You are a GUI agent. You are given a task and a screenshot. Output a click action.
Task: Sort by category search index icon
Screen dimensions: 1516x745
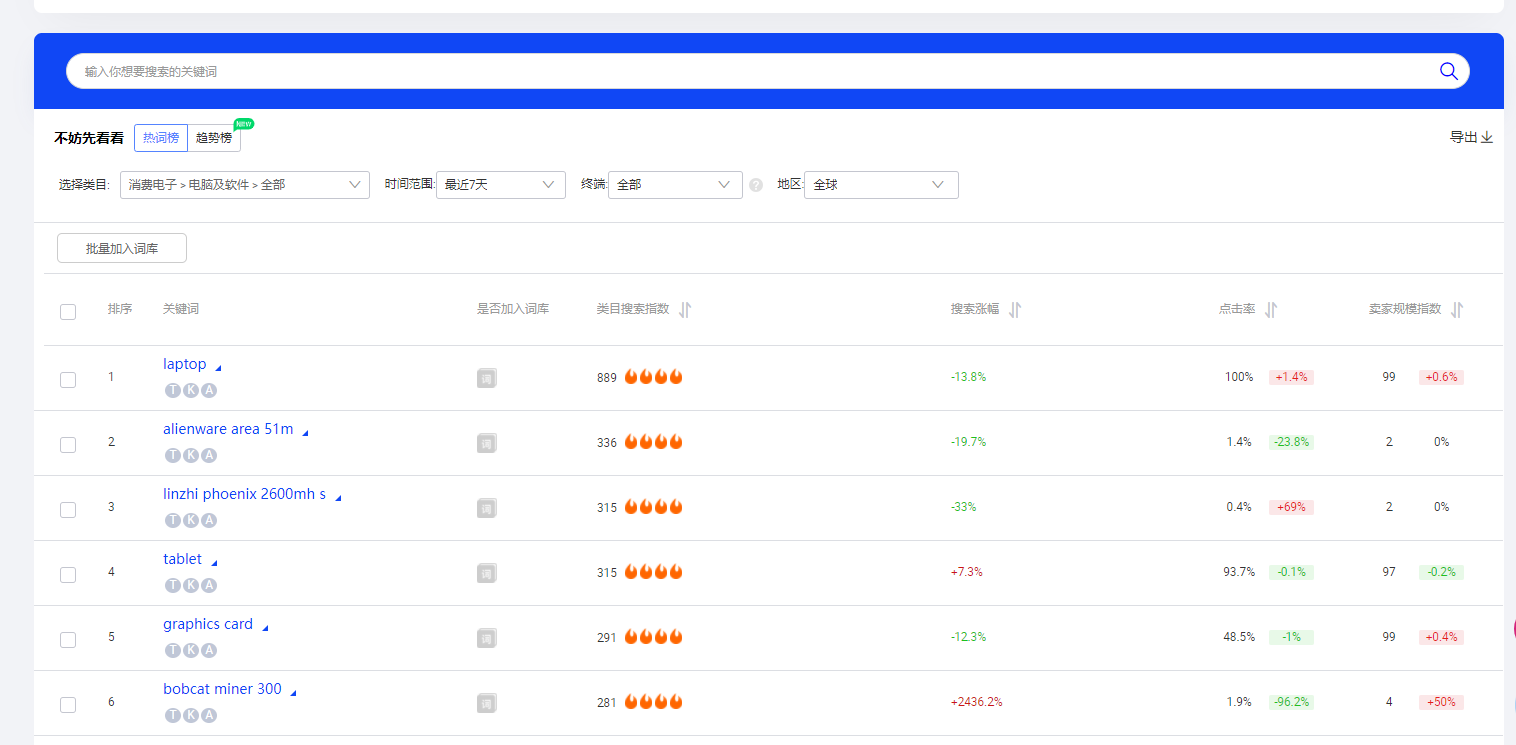coord(685,310)
